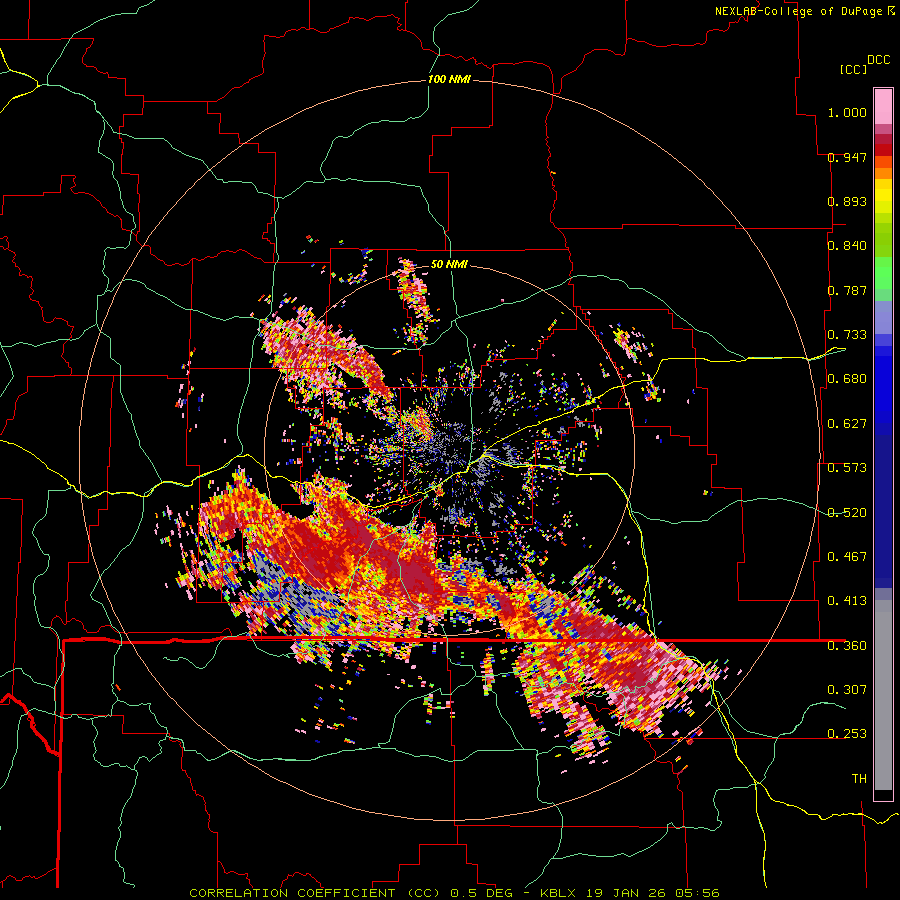Viewport: 900px width, 900px height.
Task: Click the DCC product label
Action: click(879, 60)
